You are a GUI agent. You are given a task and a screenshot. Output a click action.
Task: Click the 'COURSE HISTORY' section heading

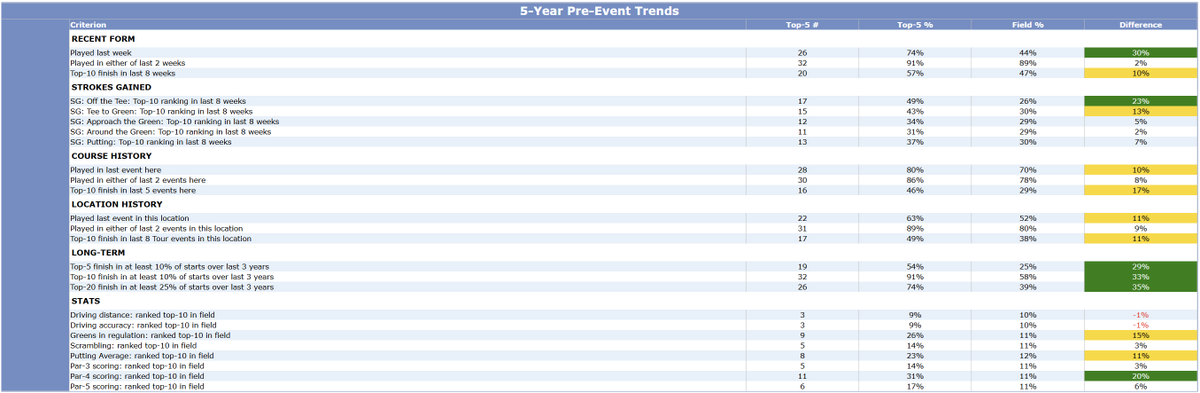pyautogui.click(x=111, y=156)
